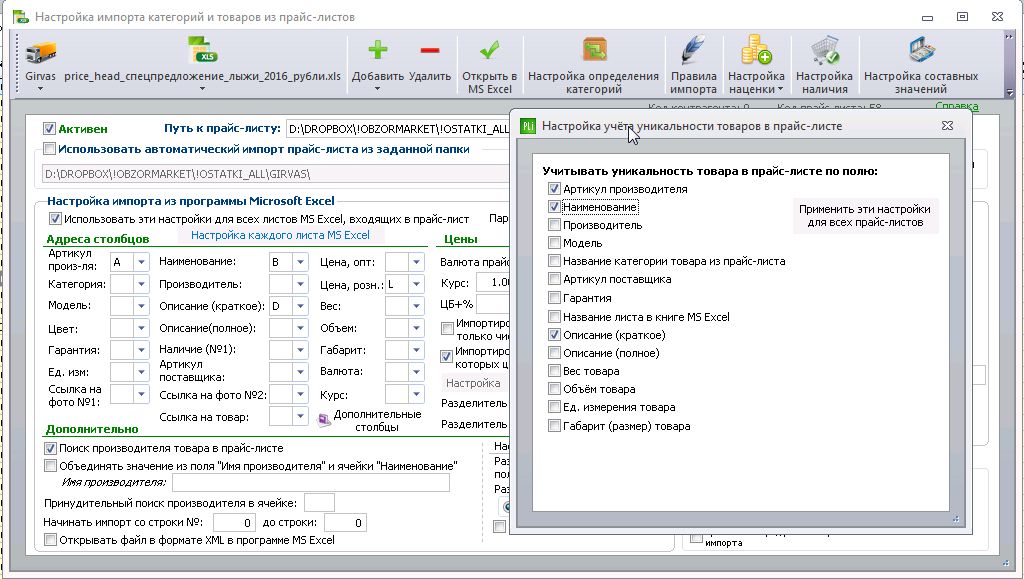1024x579 pixels.
Task: Expand the Настройка наценки dropdown arrow
Action: click(x=780, y=89)
